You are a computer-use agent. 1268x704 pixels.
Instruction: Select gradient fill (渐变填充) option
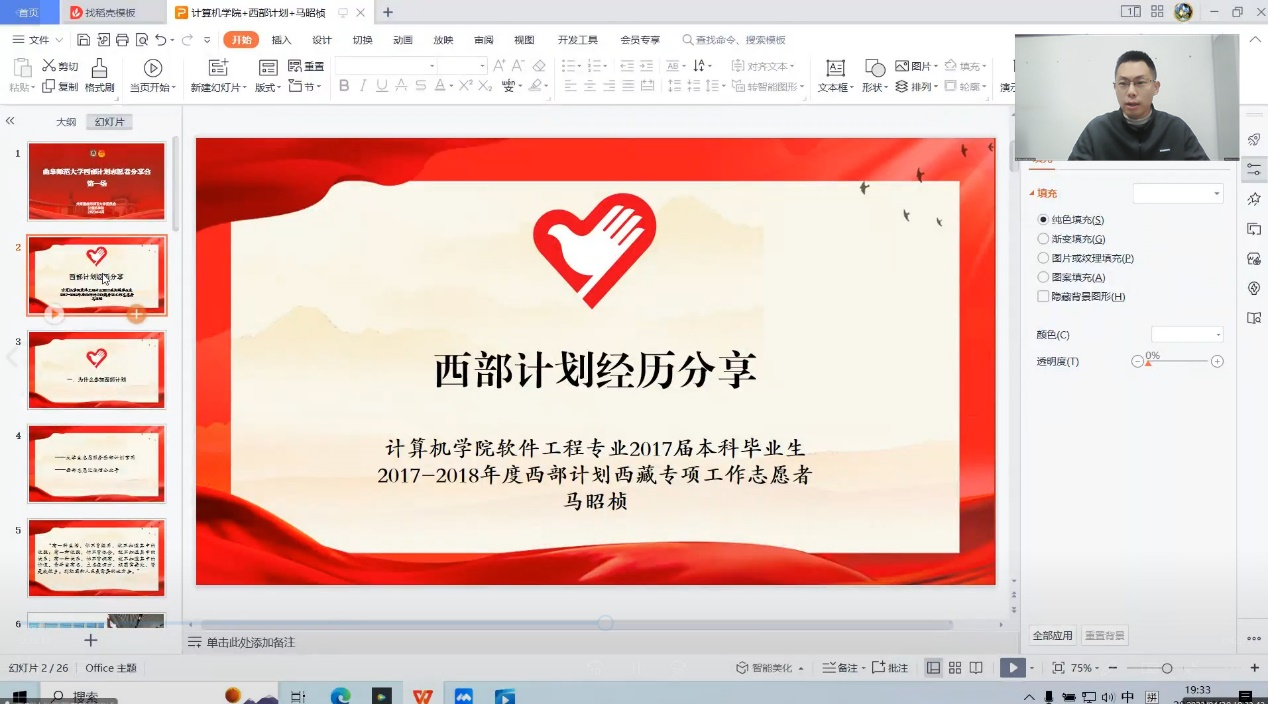click(1043, 239)
